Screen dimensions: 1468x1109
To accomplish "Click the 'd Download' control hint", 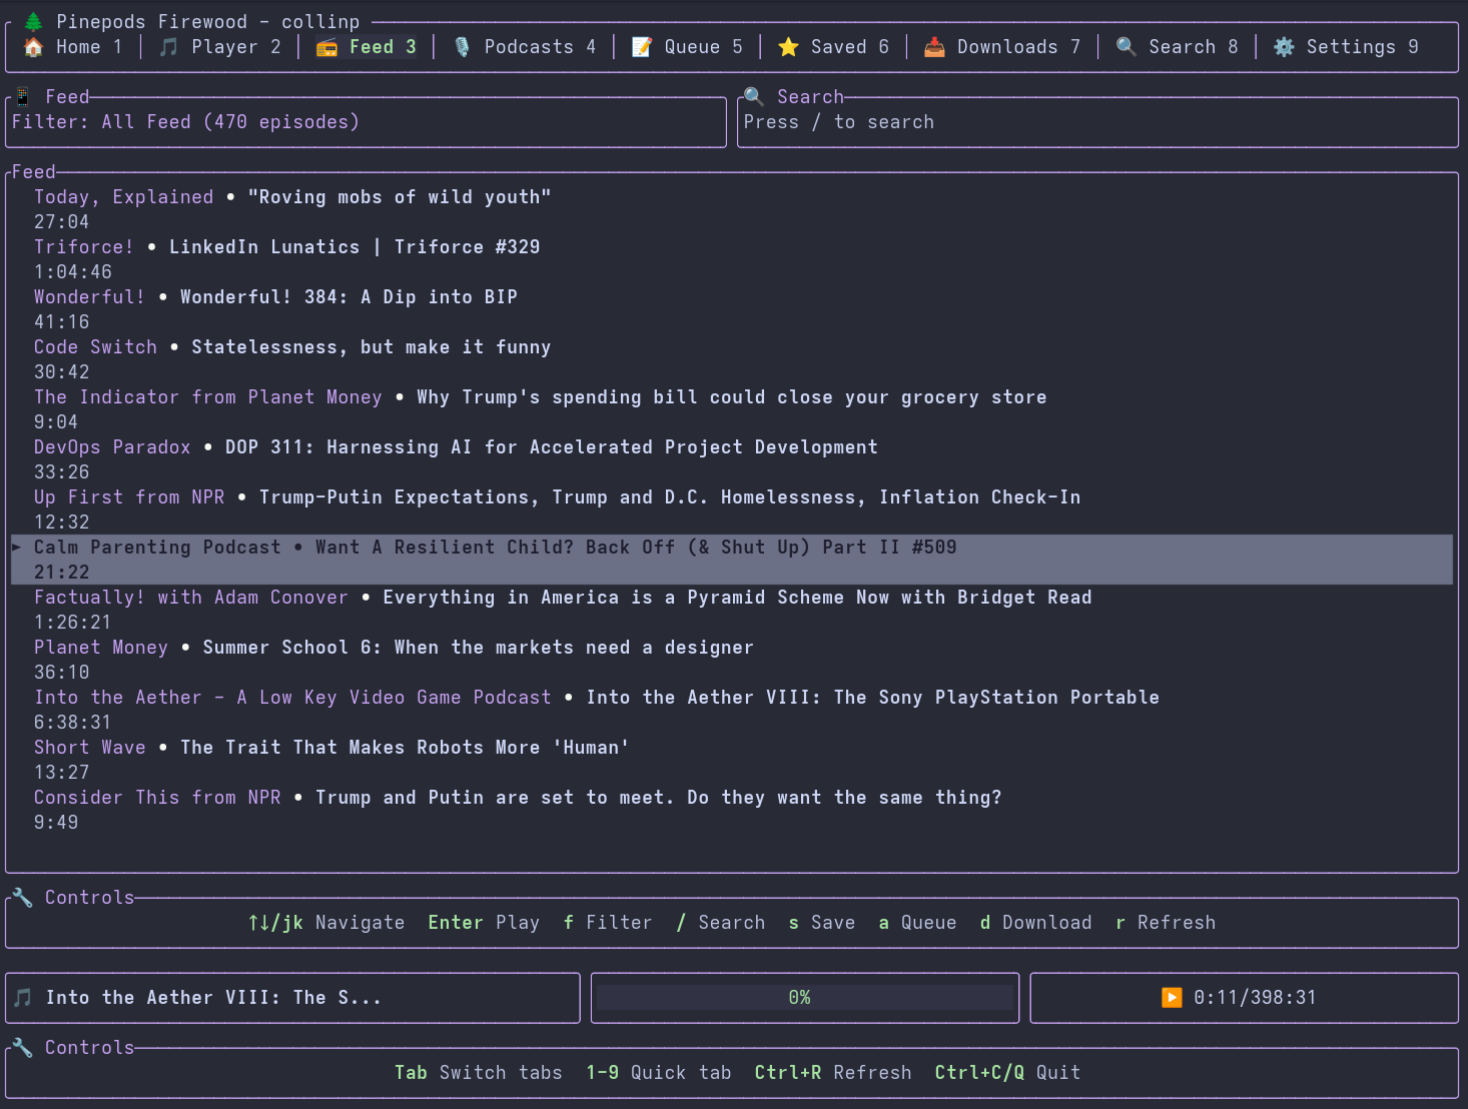I will [x=1035, y=922].
